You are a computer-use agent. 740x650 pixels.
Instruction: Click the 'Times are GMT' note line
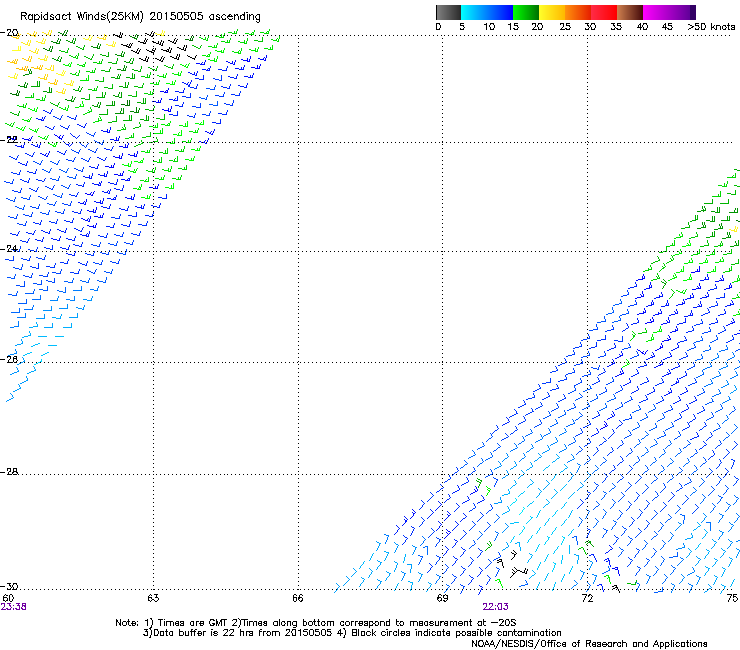pos(316,623)
